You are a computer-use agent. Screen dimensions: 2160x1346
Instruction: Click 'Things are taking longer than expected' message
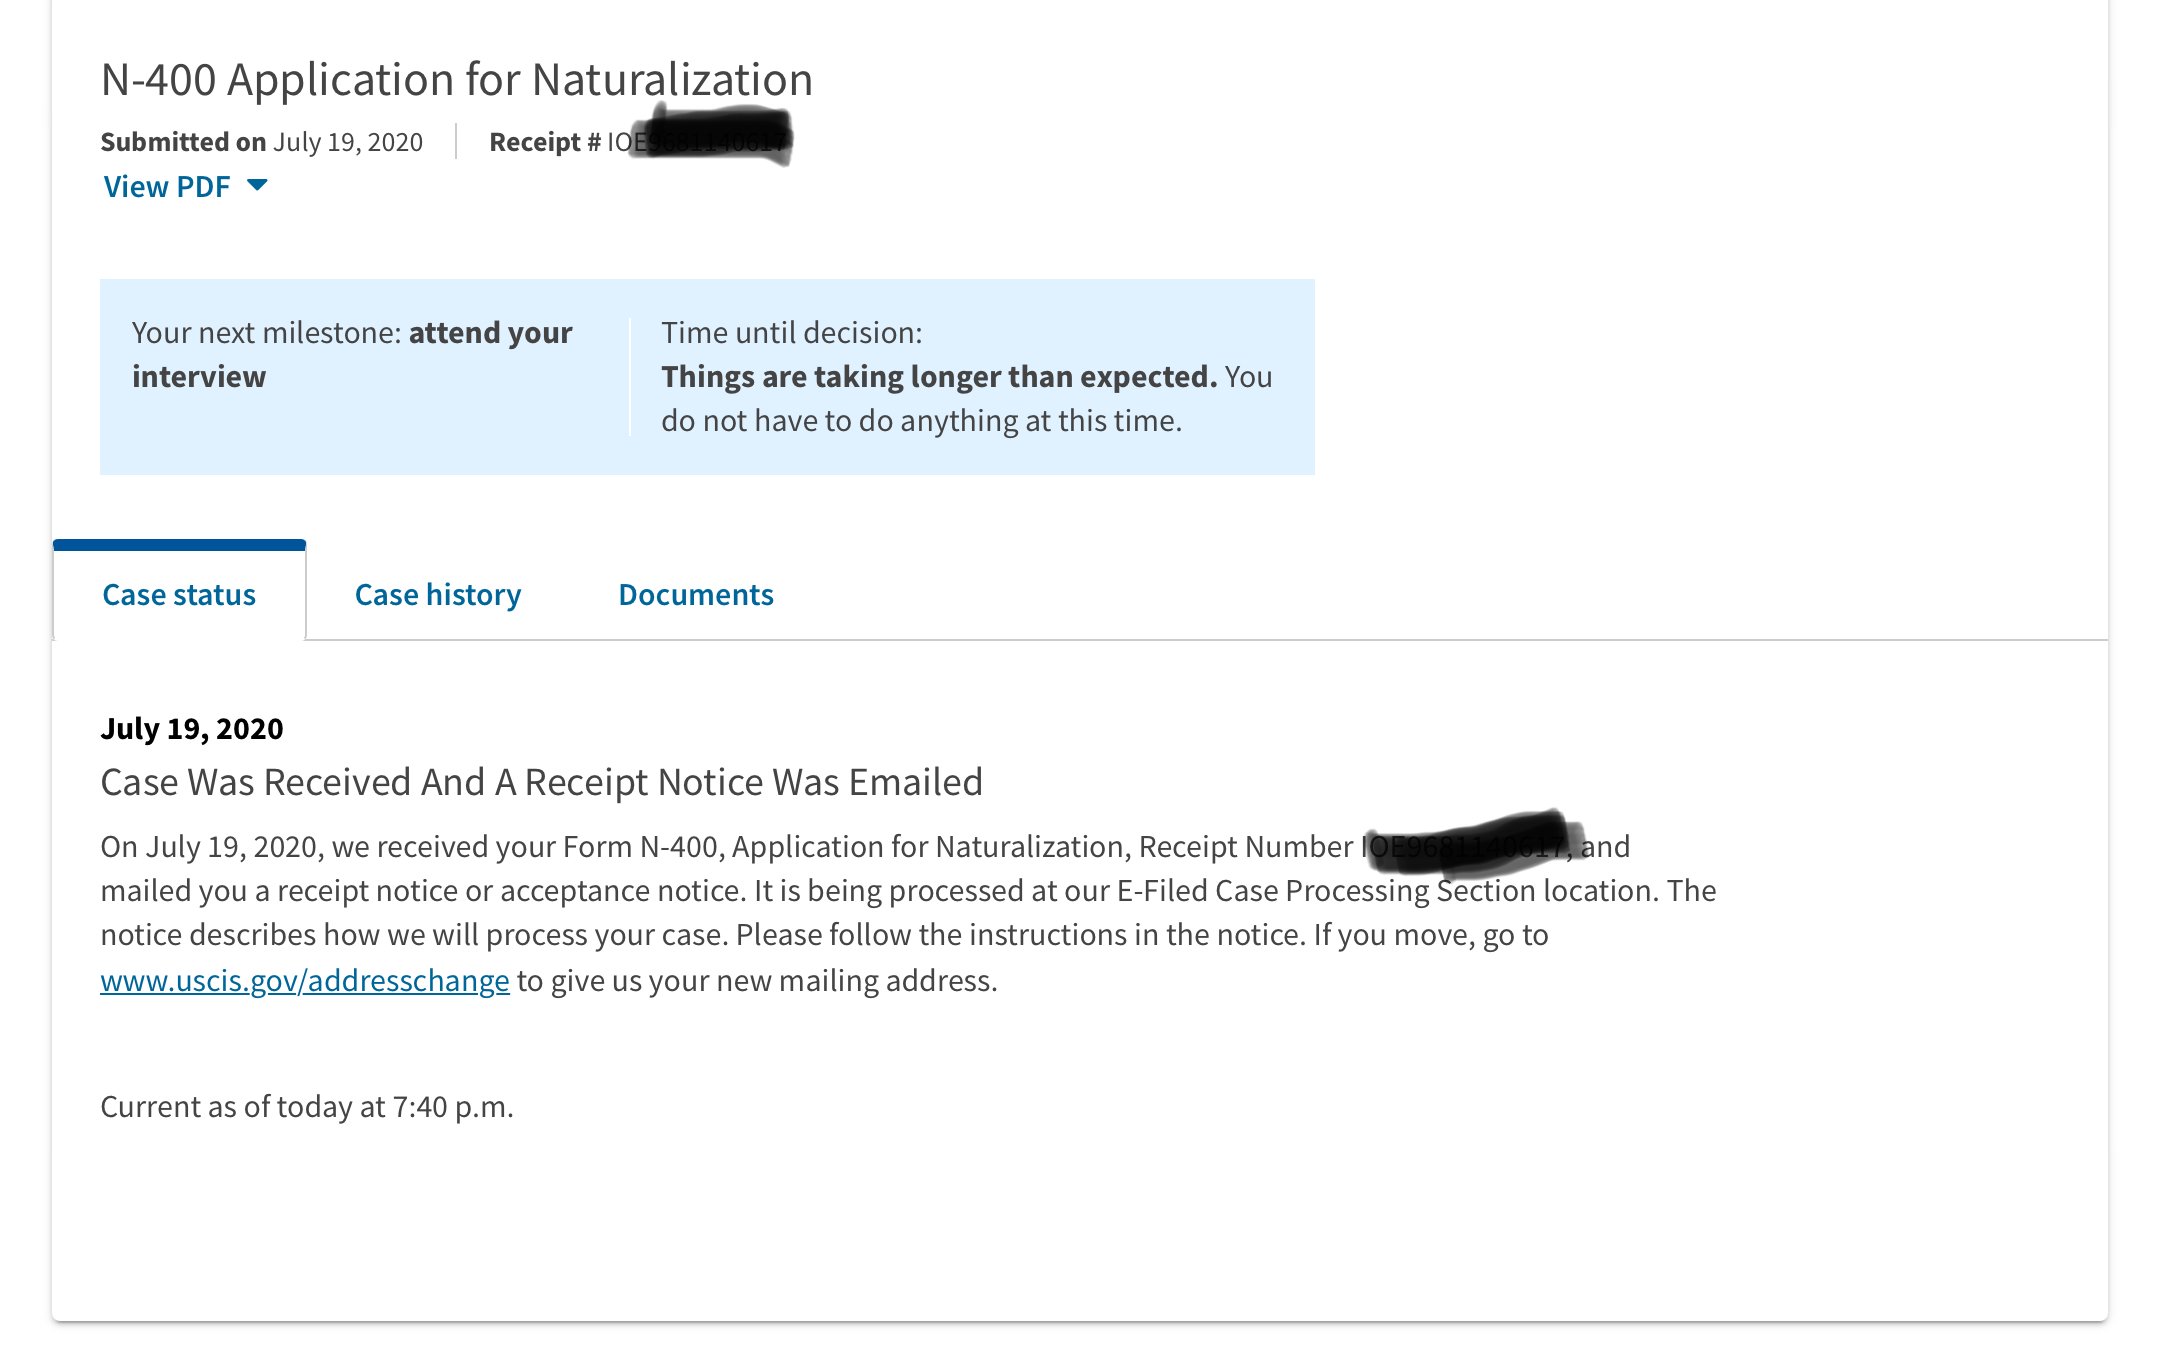[939, 376]
